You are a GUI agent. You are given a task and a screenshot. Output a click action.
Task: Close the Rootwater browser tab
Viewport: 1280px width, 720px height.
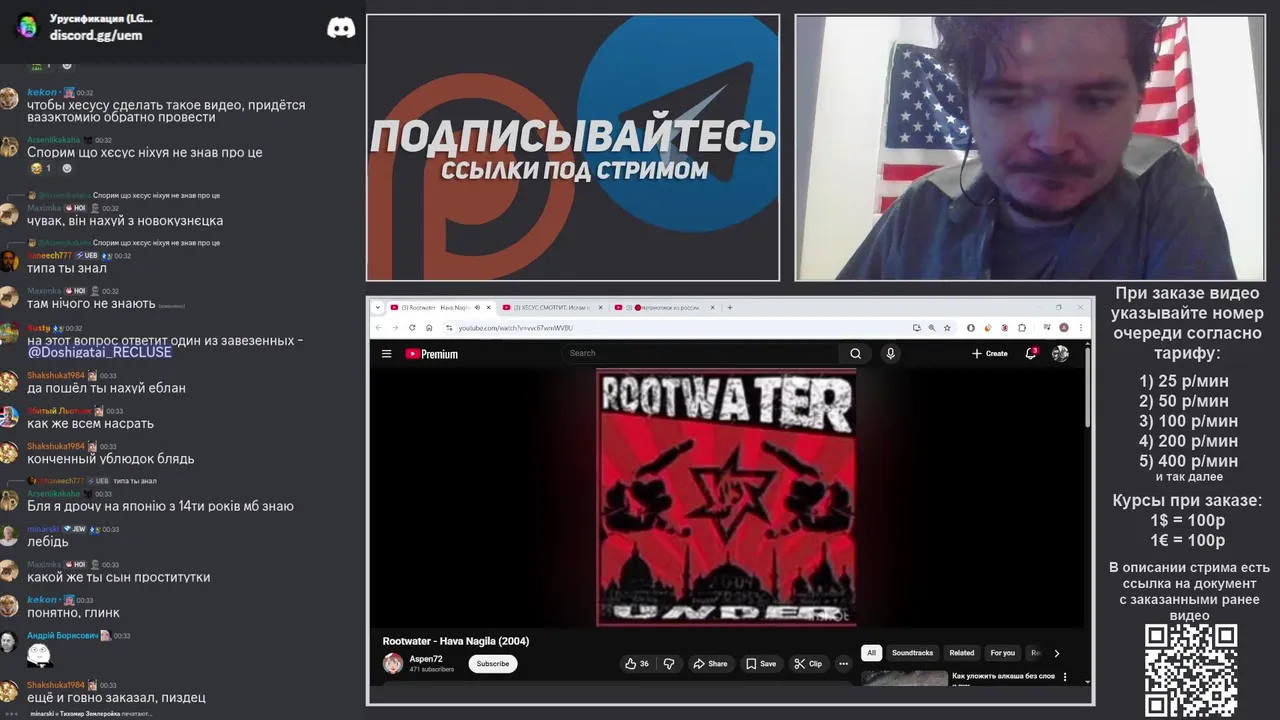click(x=488, y=307)
